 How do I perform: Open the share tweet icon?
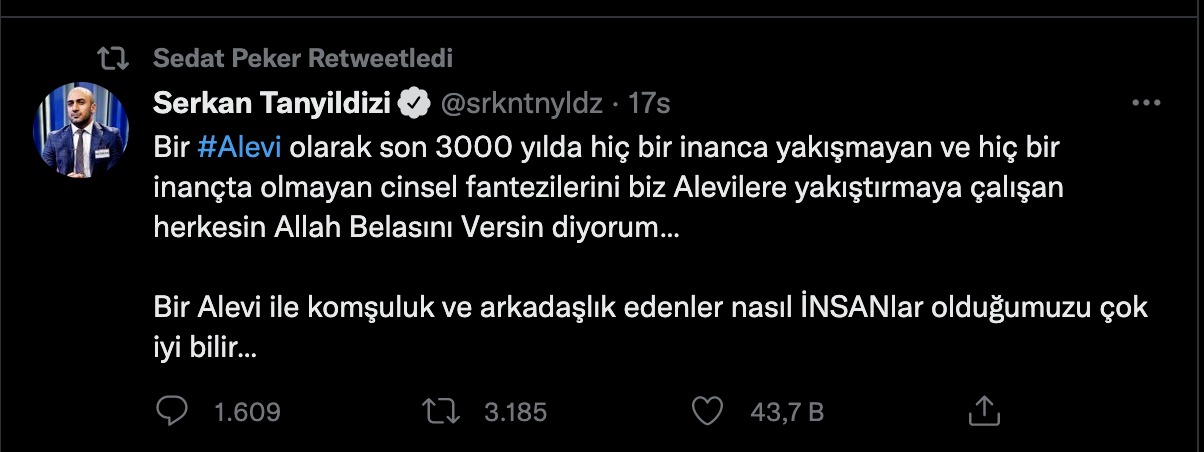coord(984,410)
